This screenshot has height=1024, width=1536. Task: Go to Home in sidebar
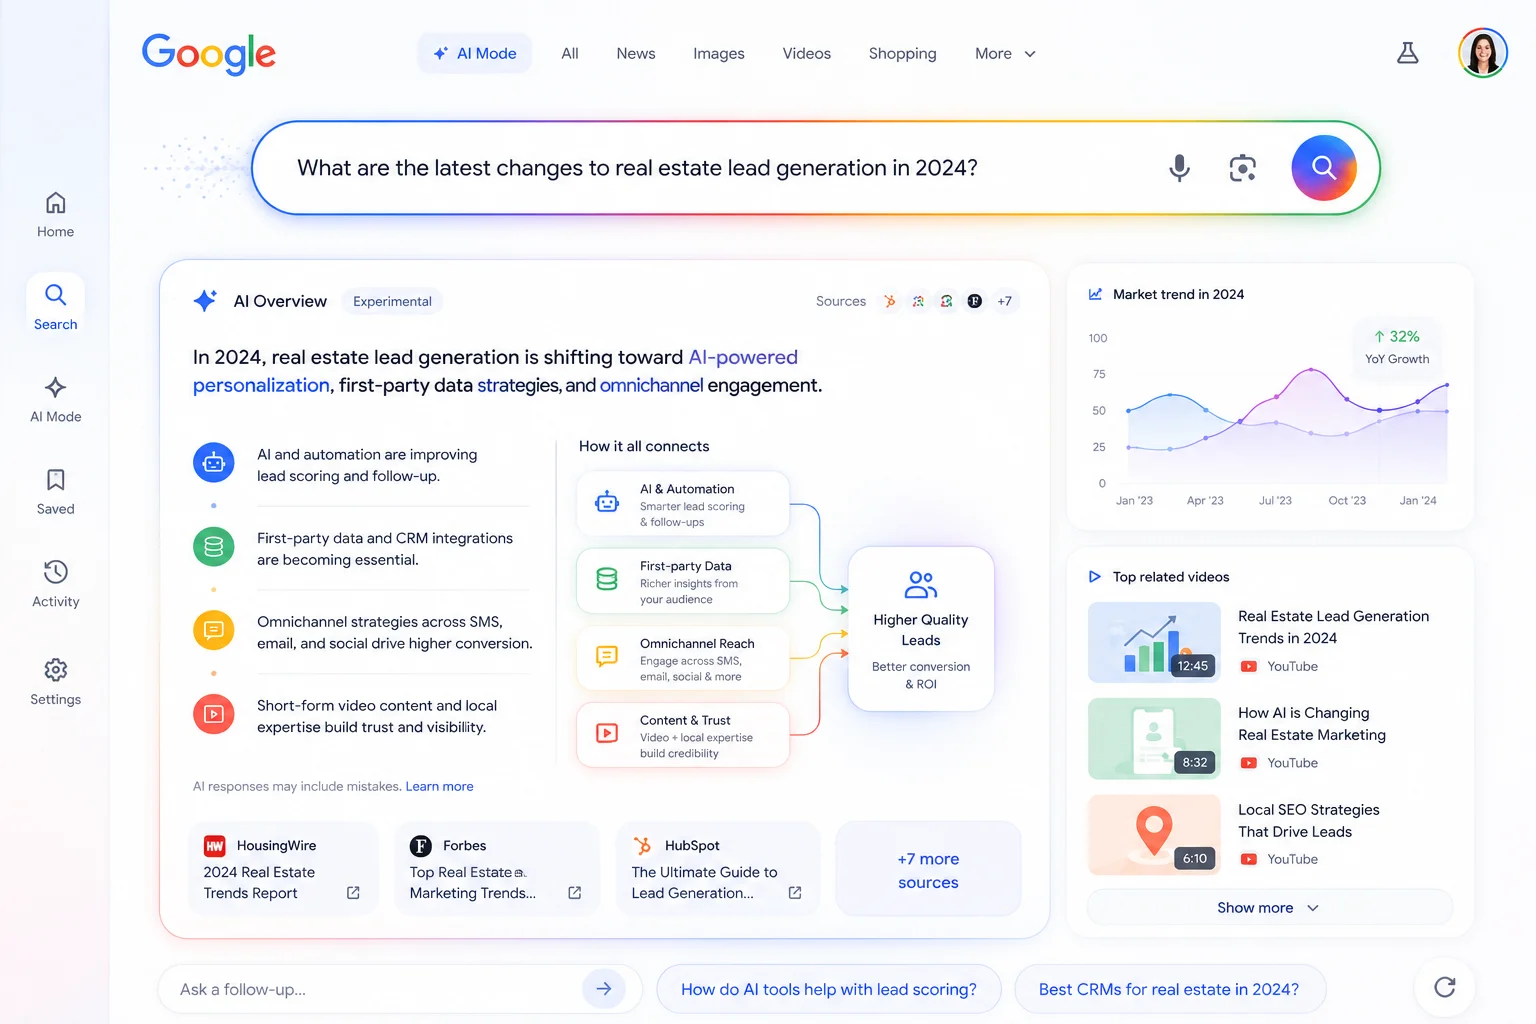point(56,215)
